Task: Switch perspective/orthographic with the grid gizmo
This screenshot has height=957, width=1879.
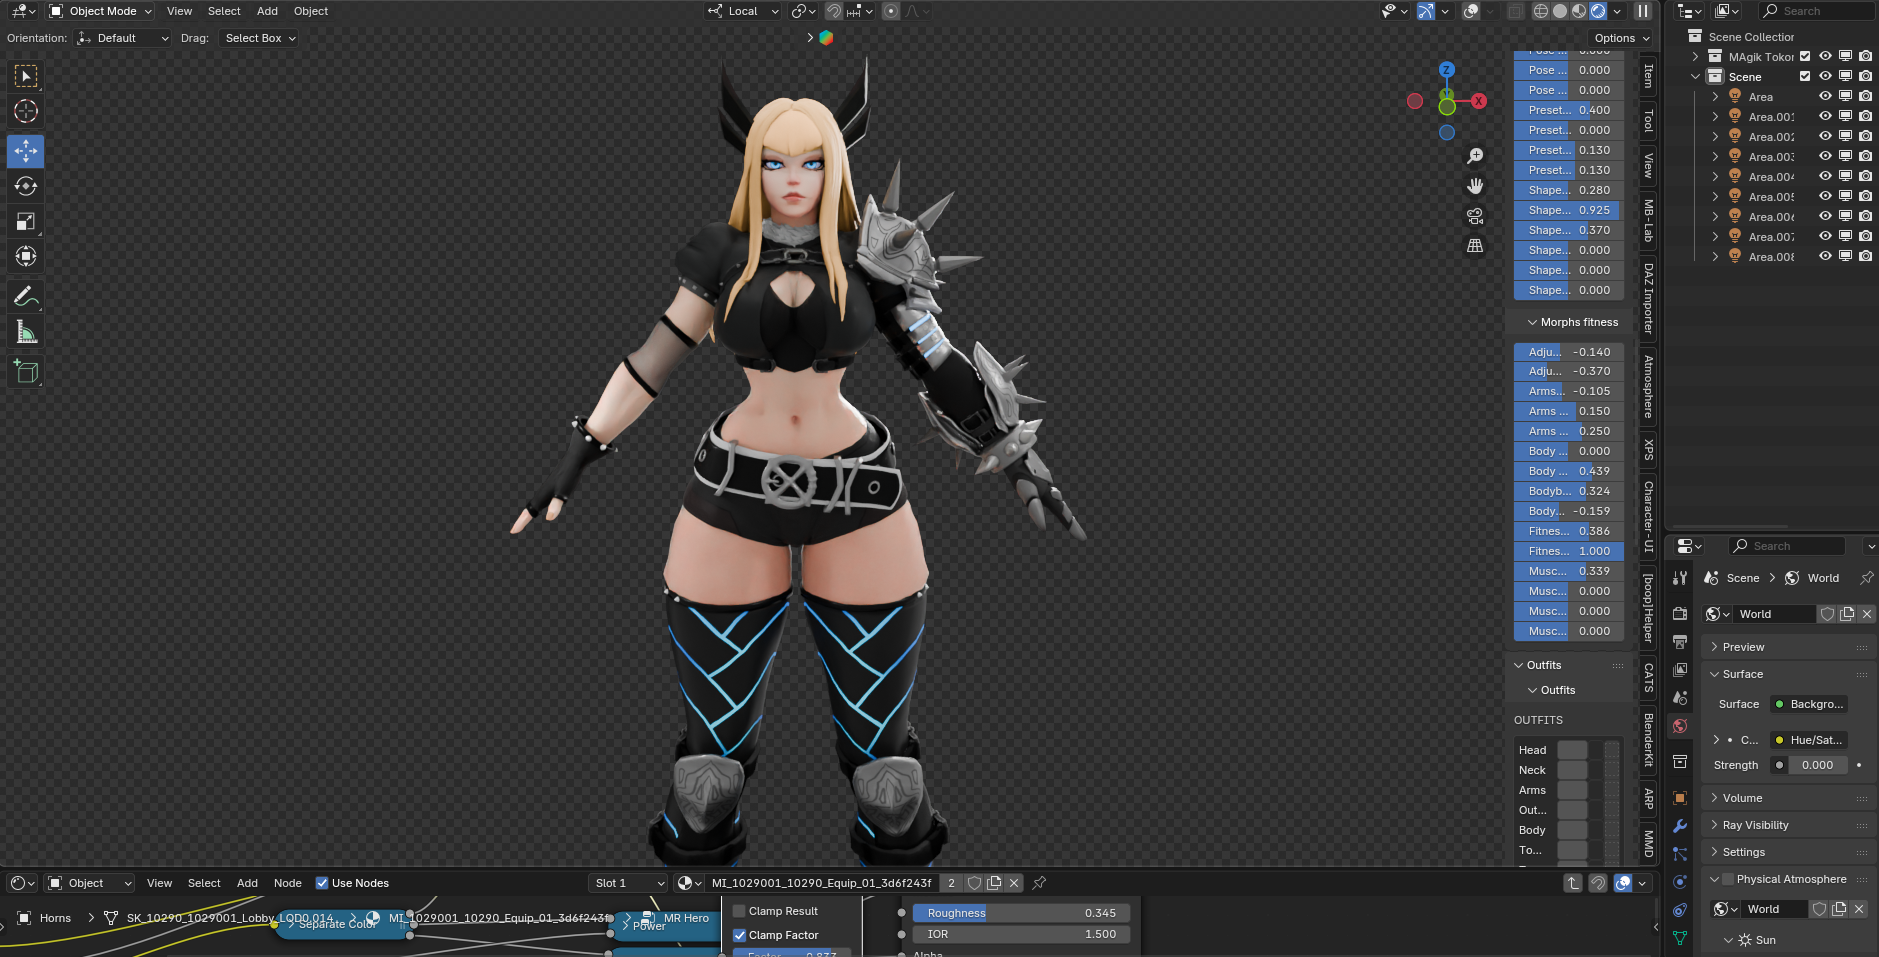Action: [1475, 246]
